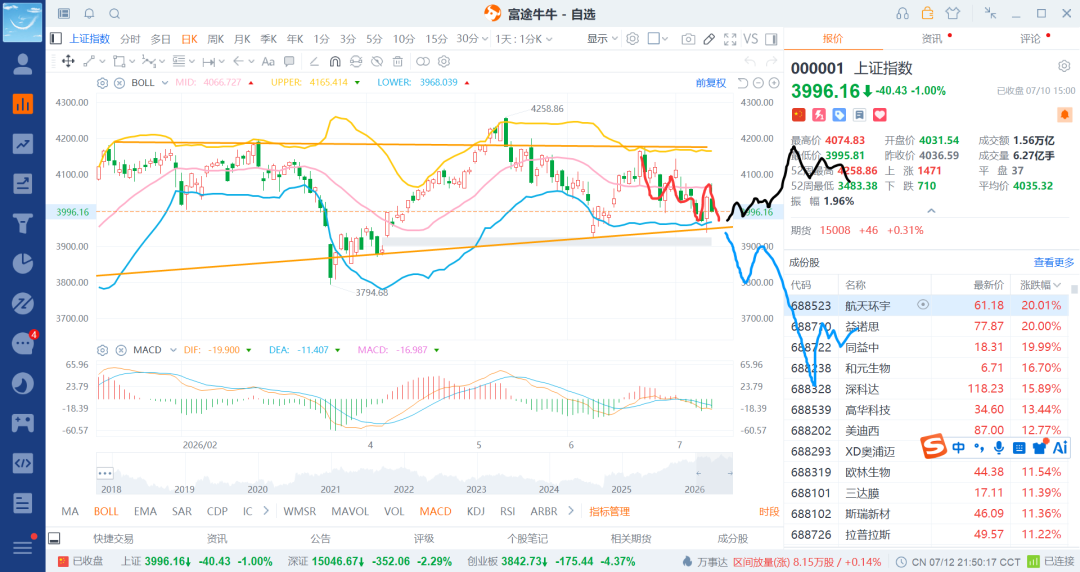The width and height of the screenshot is (1080, 572).
Task: Delete drawings with trash icon
Action: pyautogui.click(x=397, y=61)
